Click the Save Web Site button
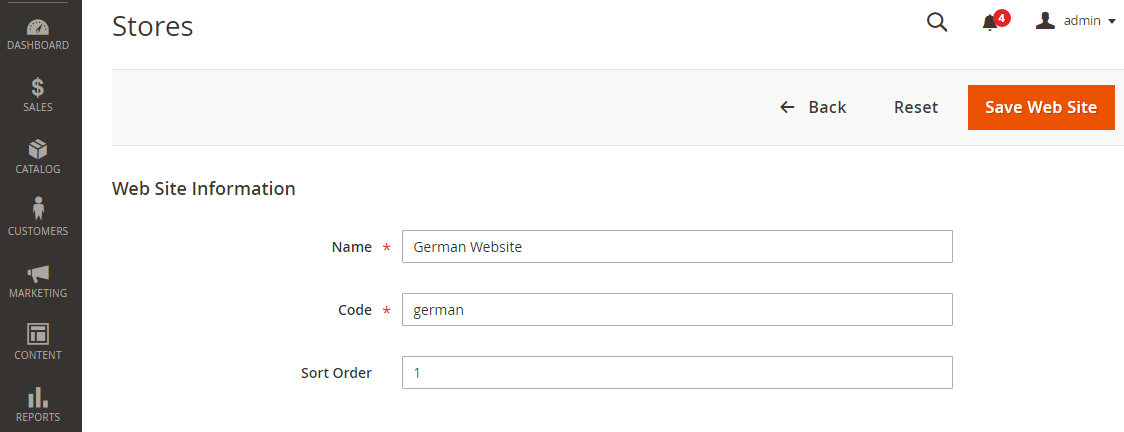 pos(1041,107)
